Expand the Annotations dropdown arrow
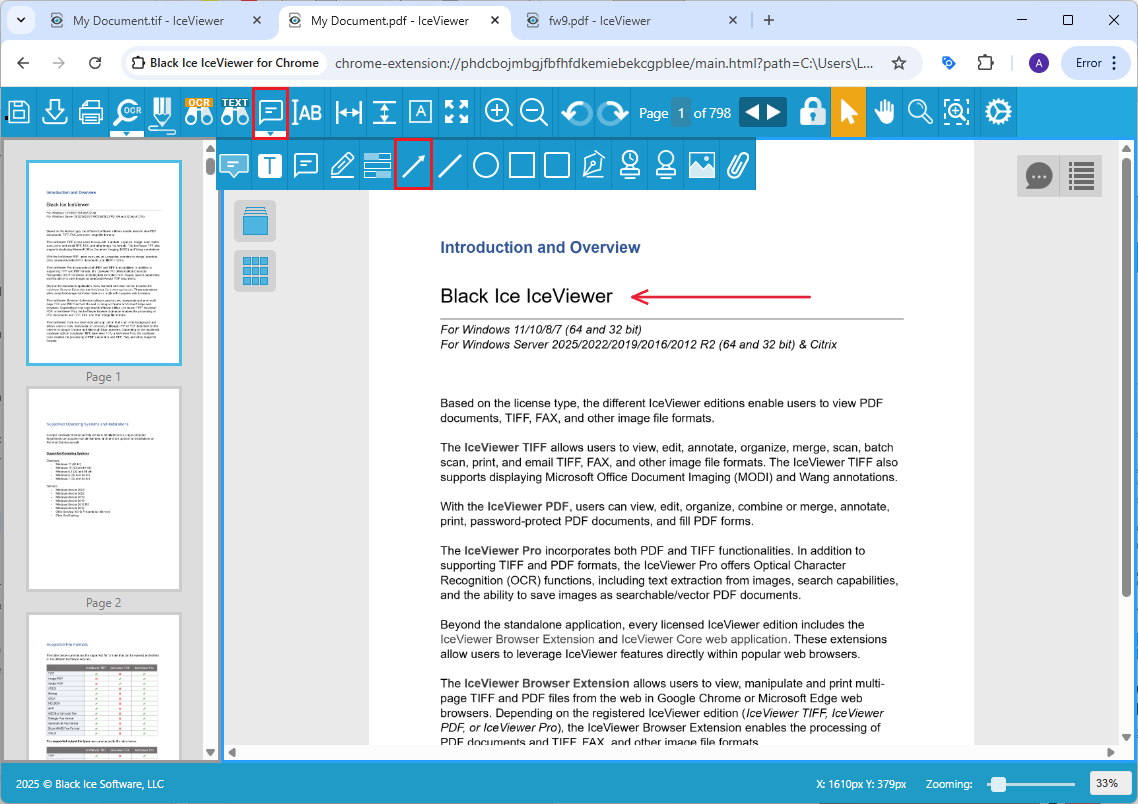Viewport: 1138px width, 804px height. point(270,134)
